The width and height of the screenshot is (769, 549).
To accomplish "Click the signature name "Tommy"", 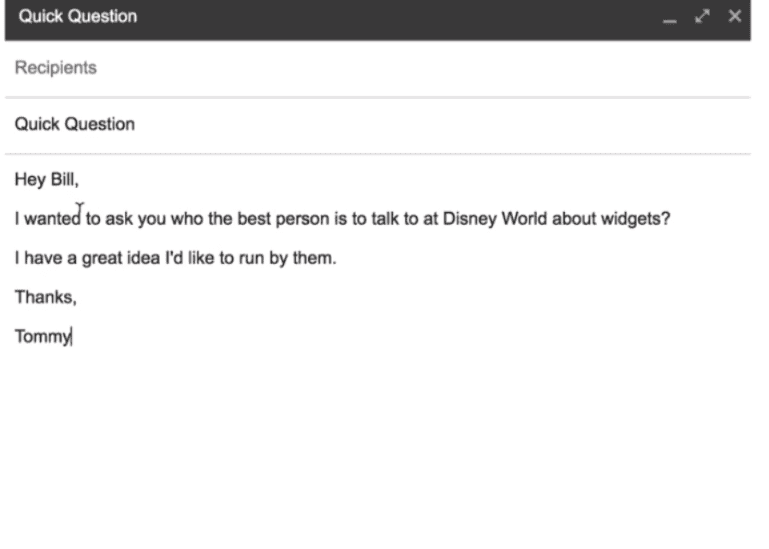I will (x=43, y=337).
